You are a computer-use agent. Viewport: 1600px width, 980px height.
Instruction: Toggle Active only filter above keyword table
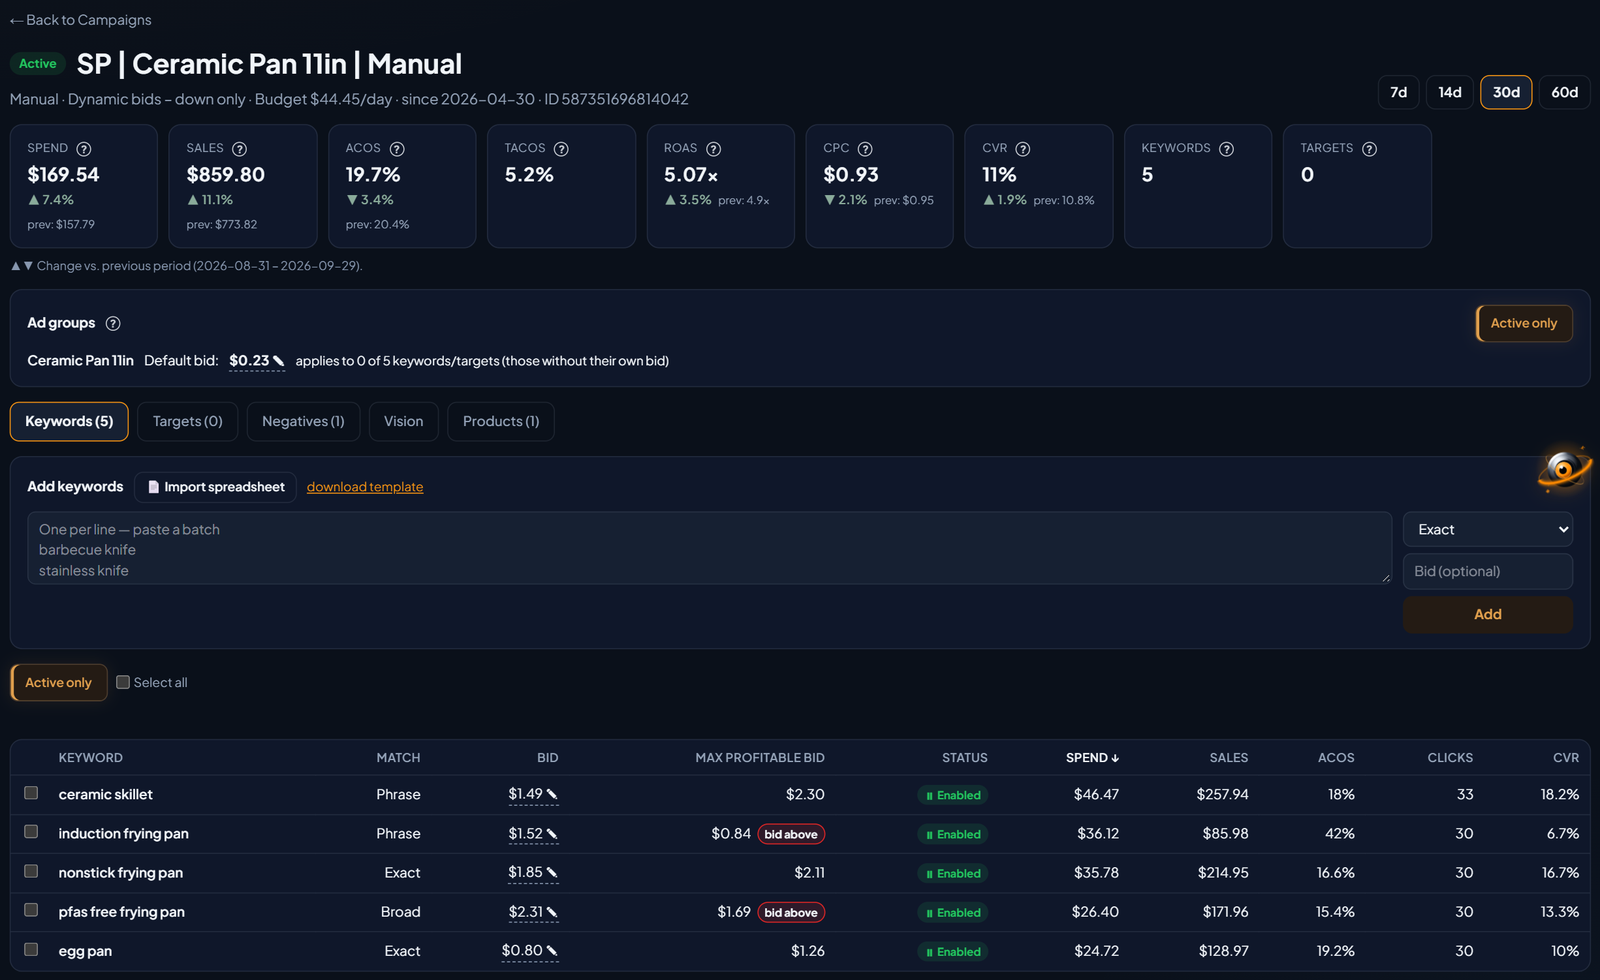coord(59,682)
